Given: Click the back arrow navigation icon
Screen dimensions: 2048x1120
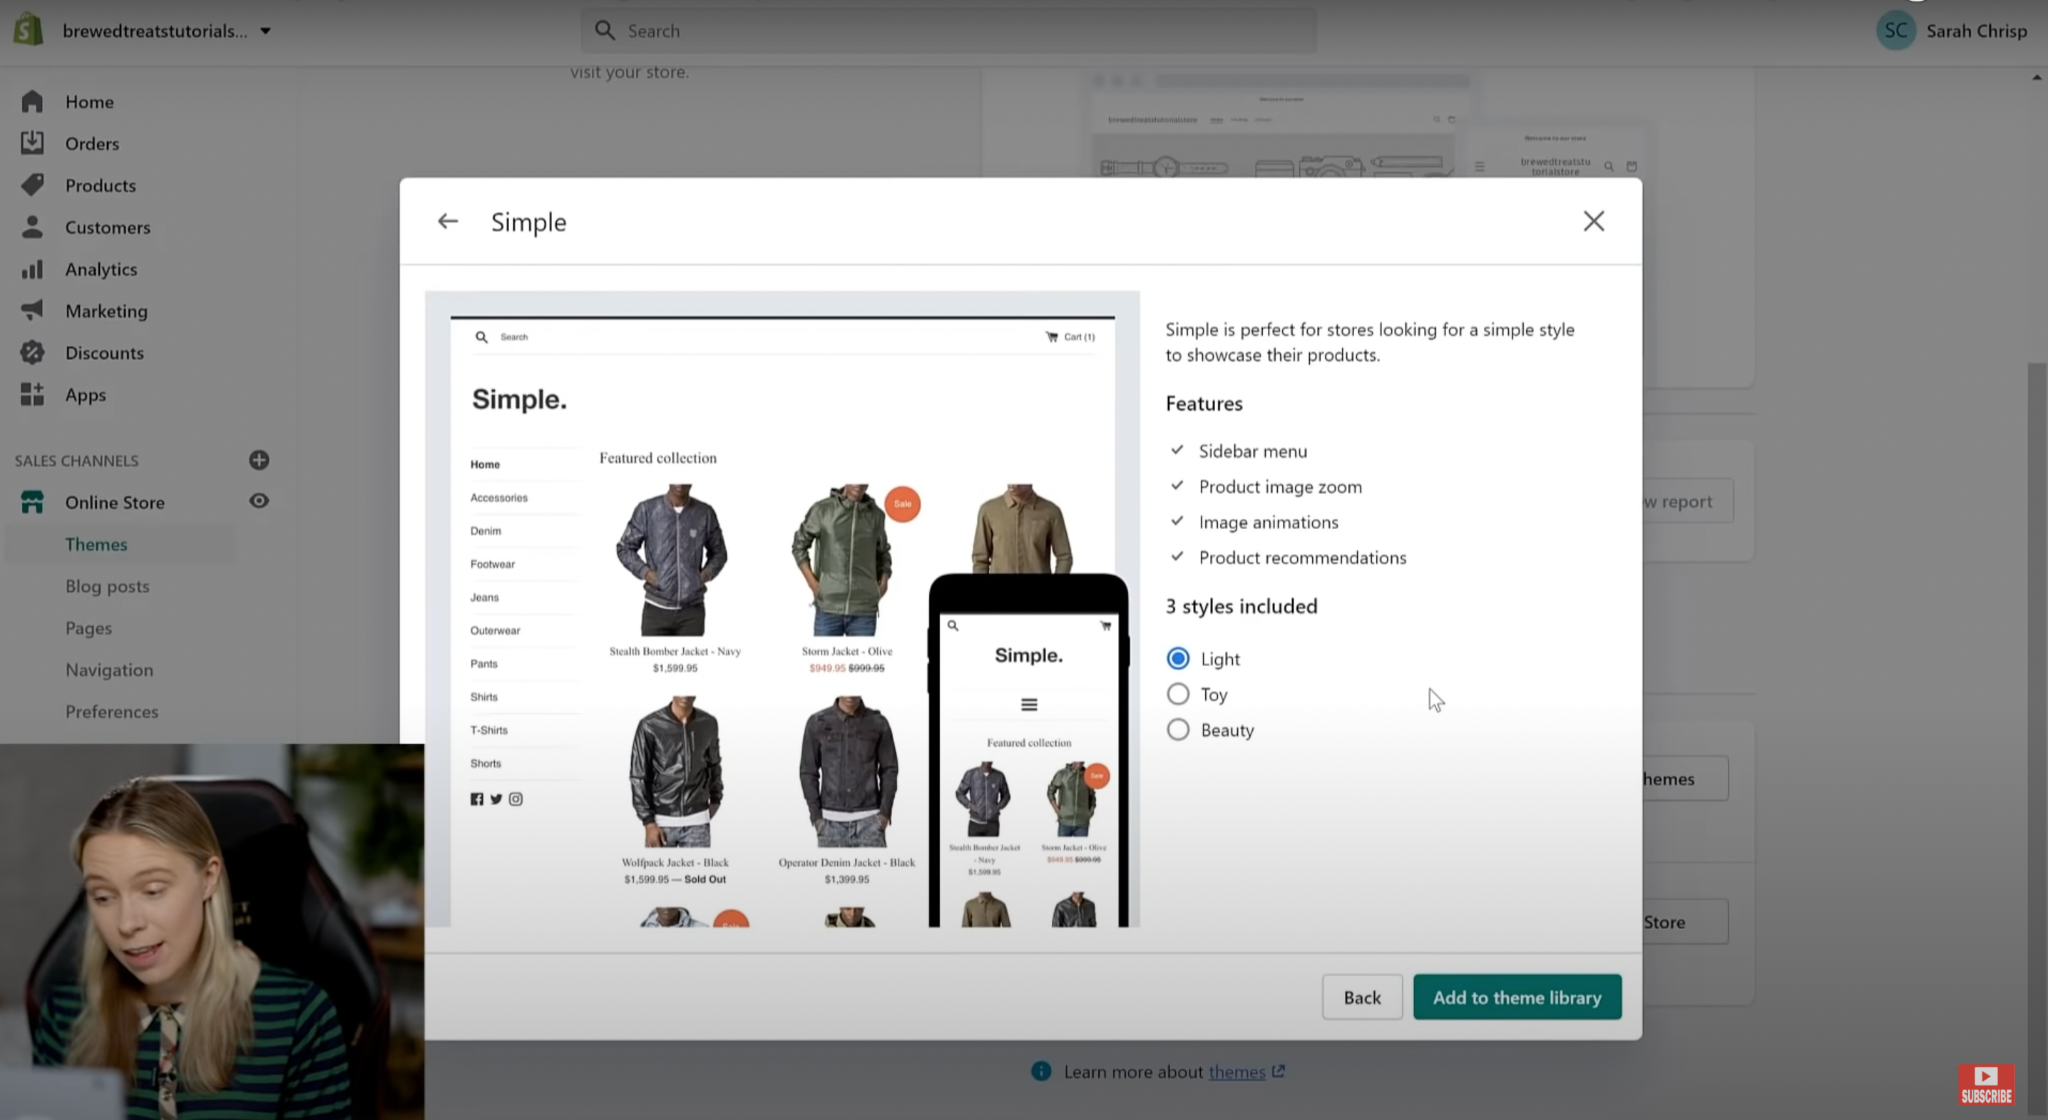Looking at the screenshot, I should (x=450, y=221).
